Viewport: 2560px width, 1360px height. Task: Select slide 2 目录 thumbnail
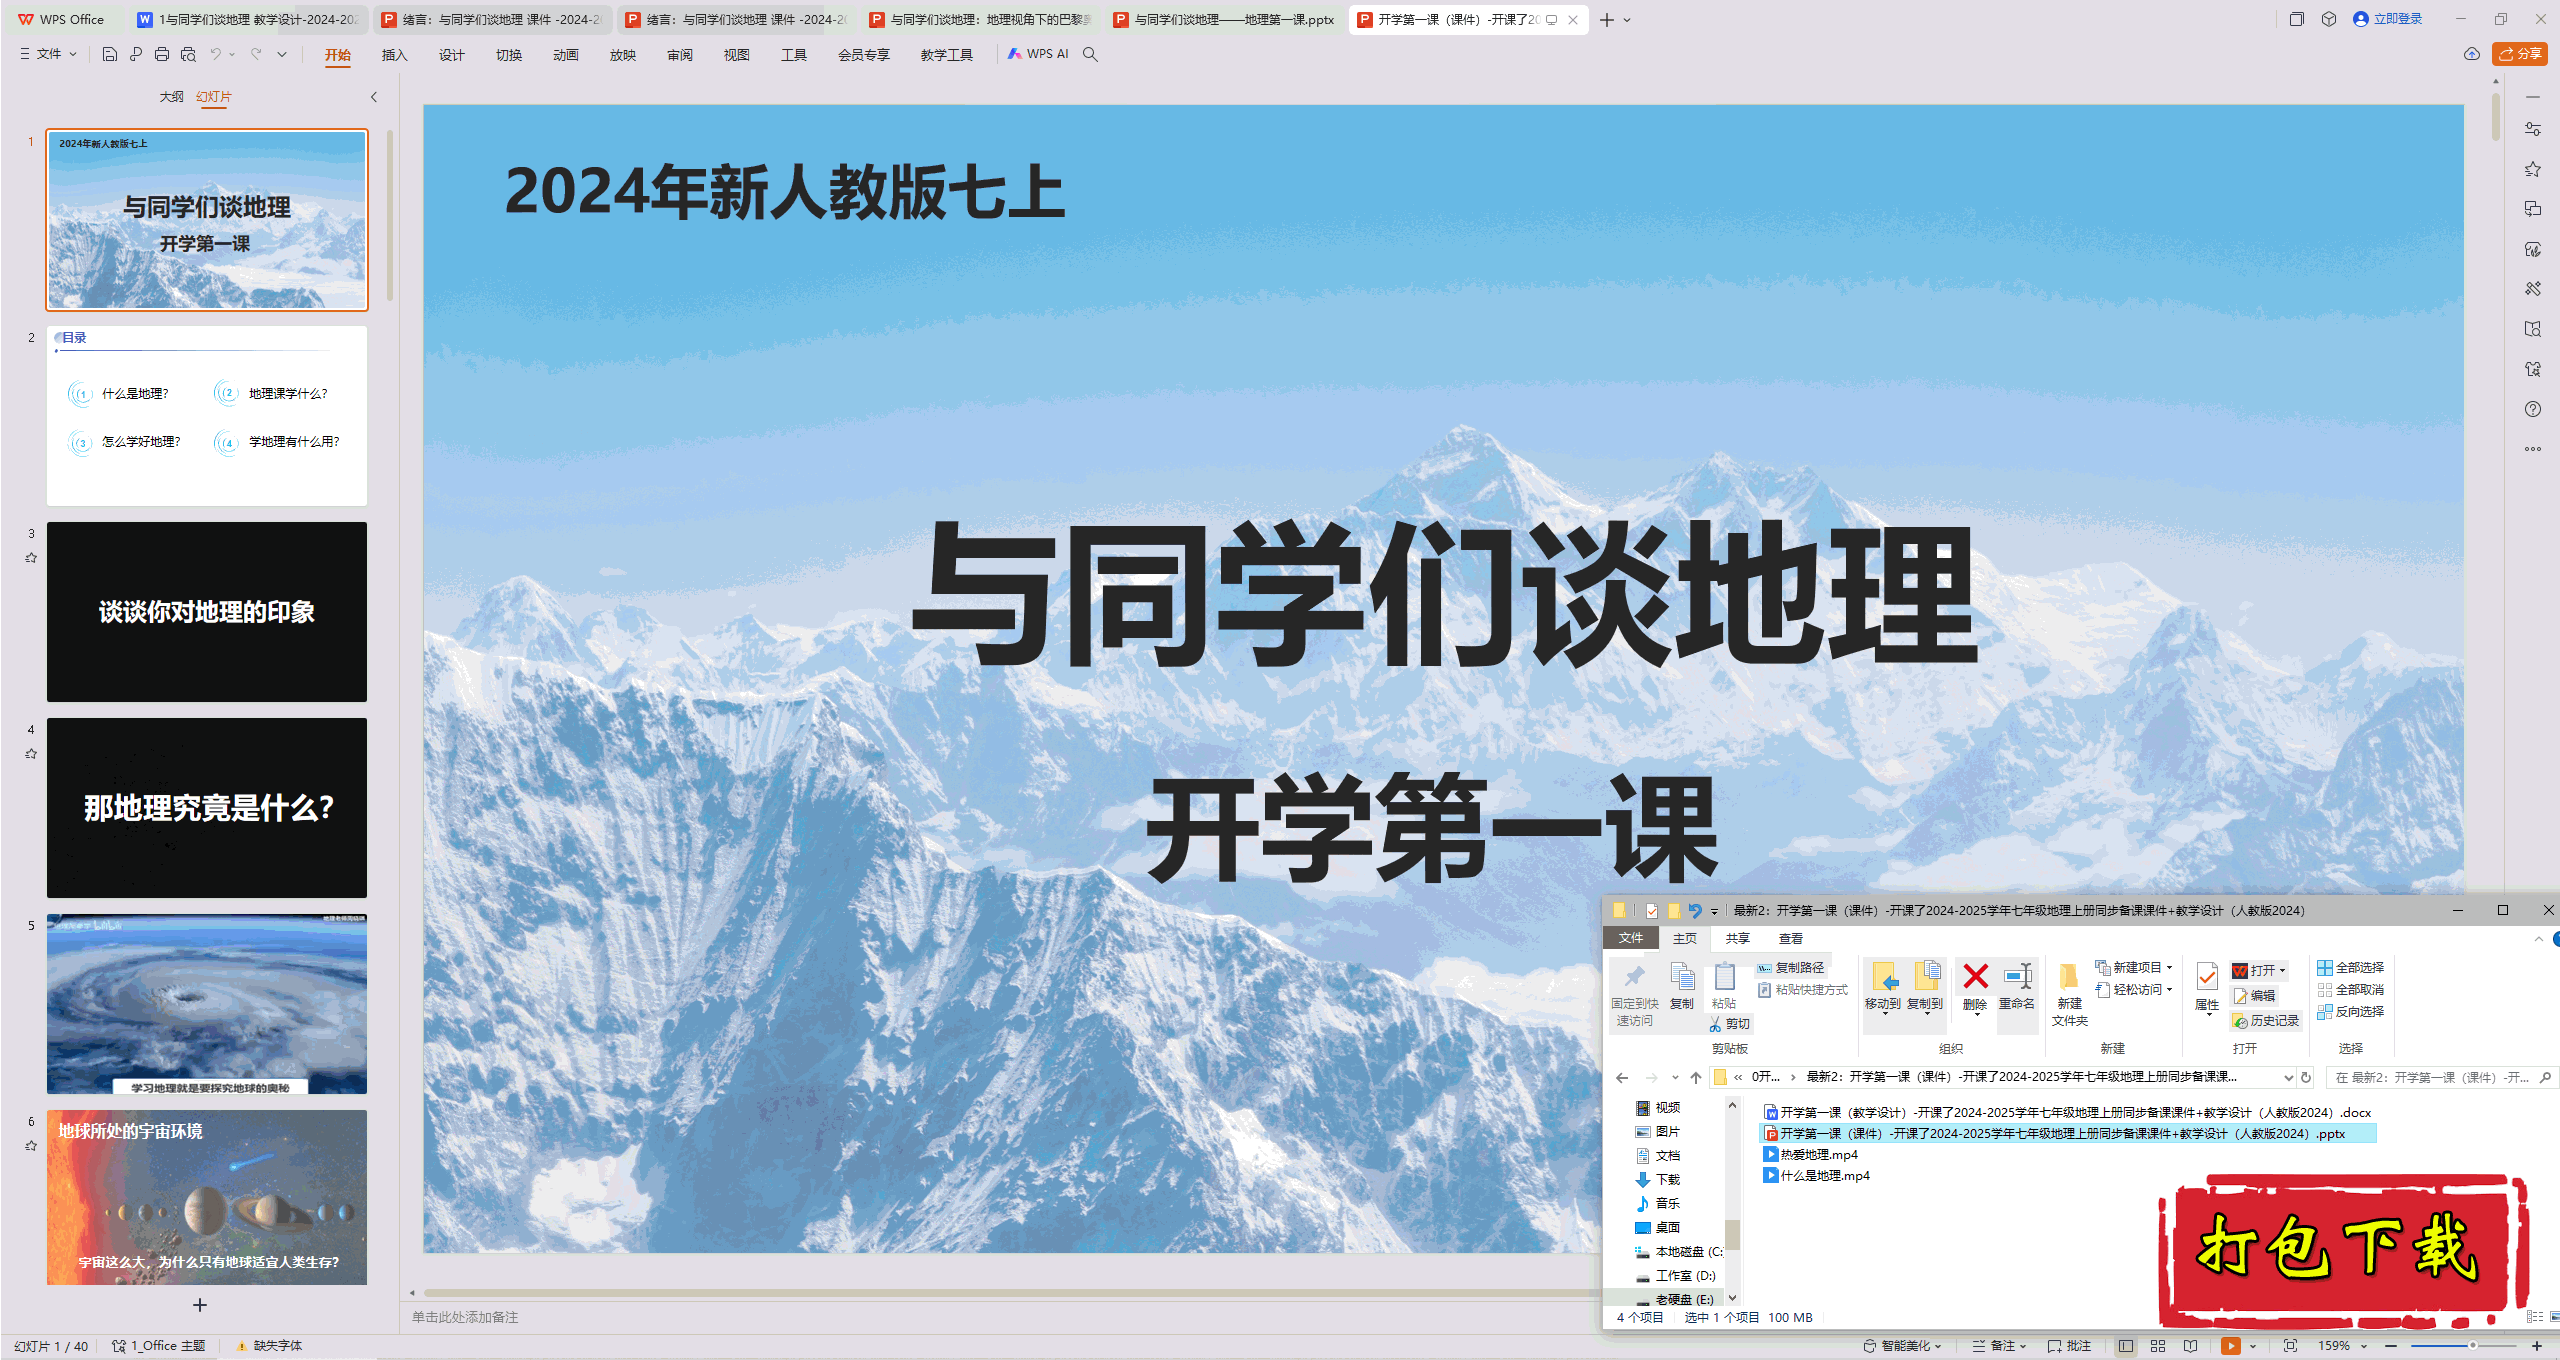point(207,416)
